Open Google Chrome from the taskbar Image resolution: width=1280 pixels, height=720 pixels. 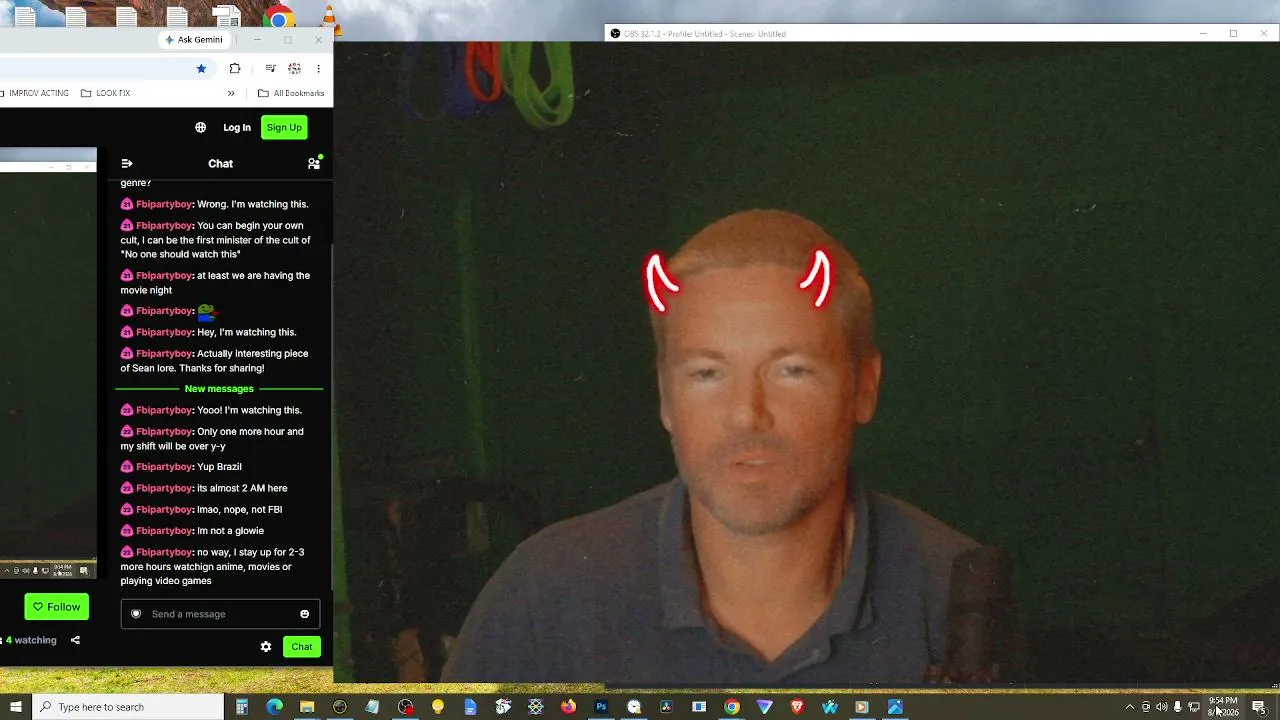[732, 707]
